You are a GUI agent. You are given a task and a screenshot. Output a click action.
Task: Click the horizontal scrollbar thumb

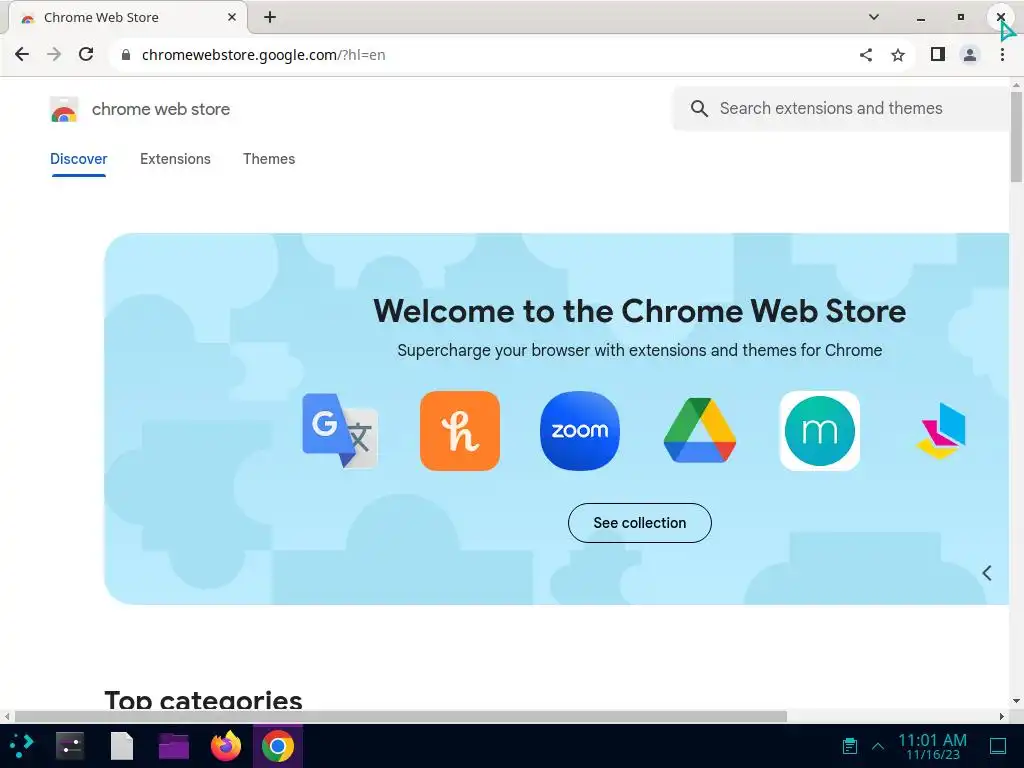click(400, 716)
